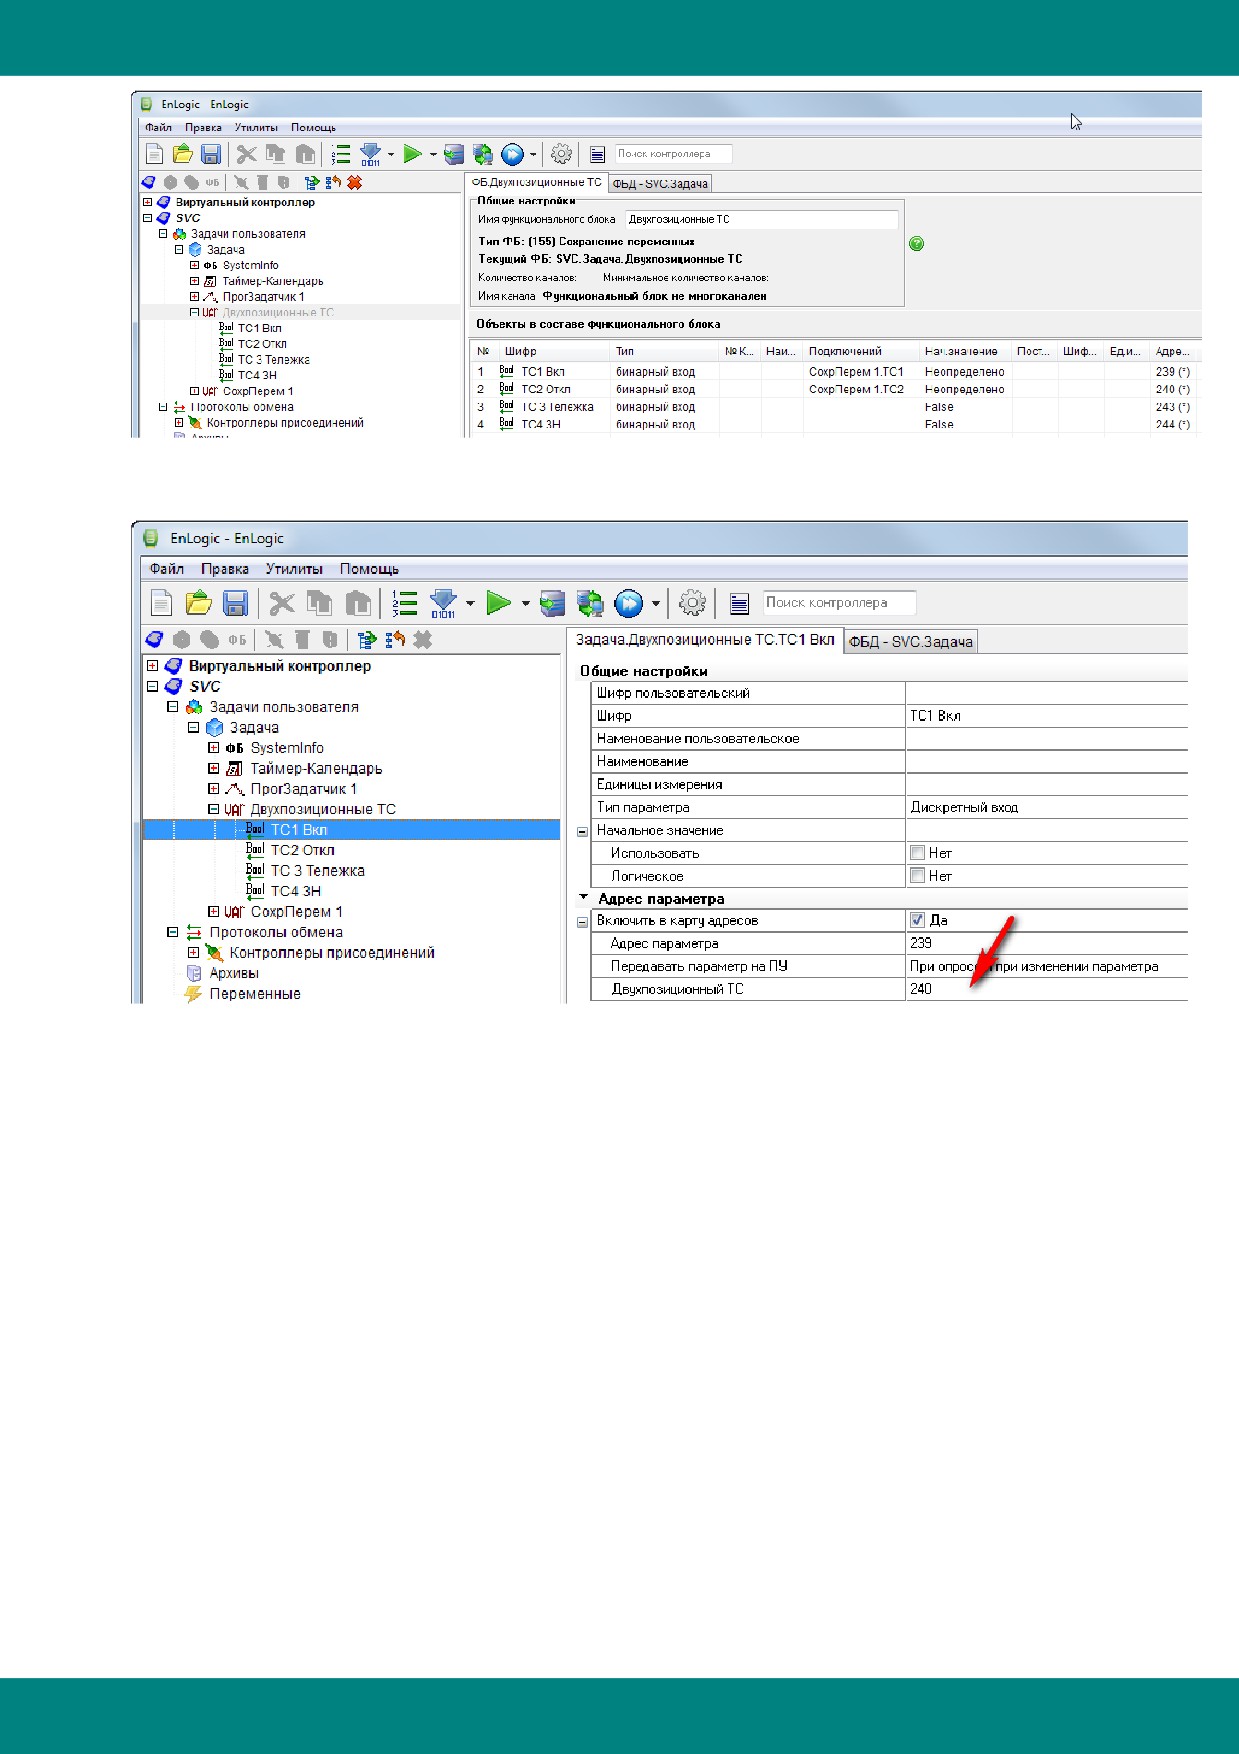Click green help question icon in upper window

tap(917, 244)
